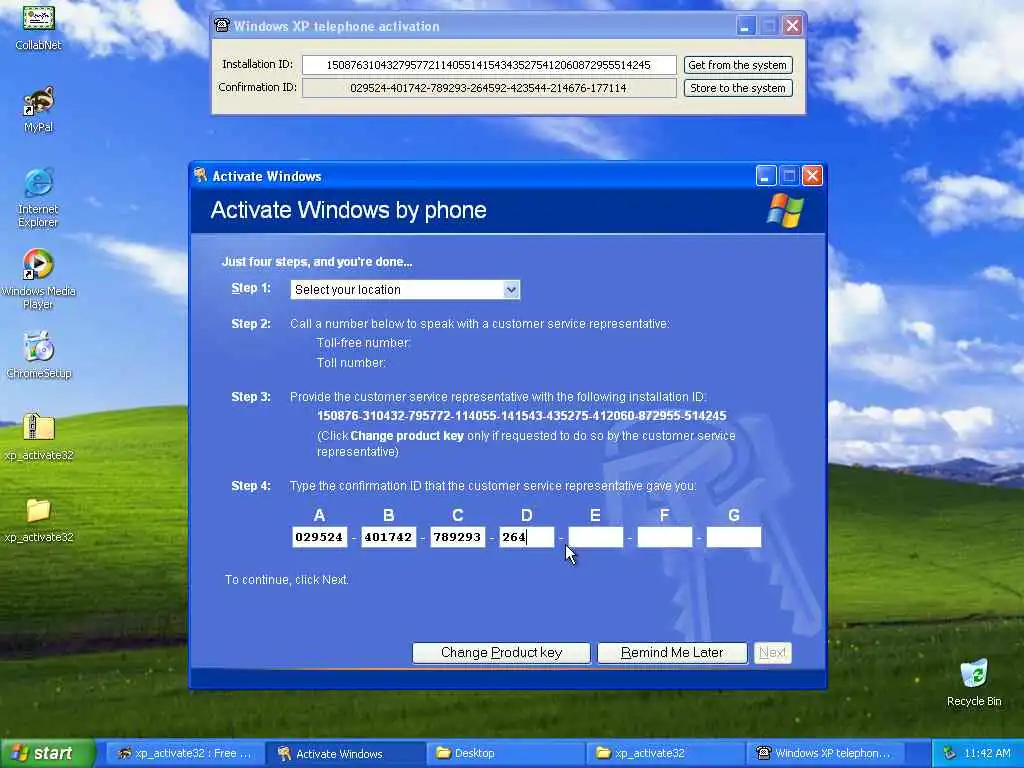This screenshot has height=768, width=1024.
Task: Click confirmation field C with 789293
Action: 458,537
